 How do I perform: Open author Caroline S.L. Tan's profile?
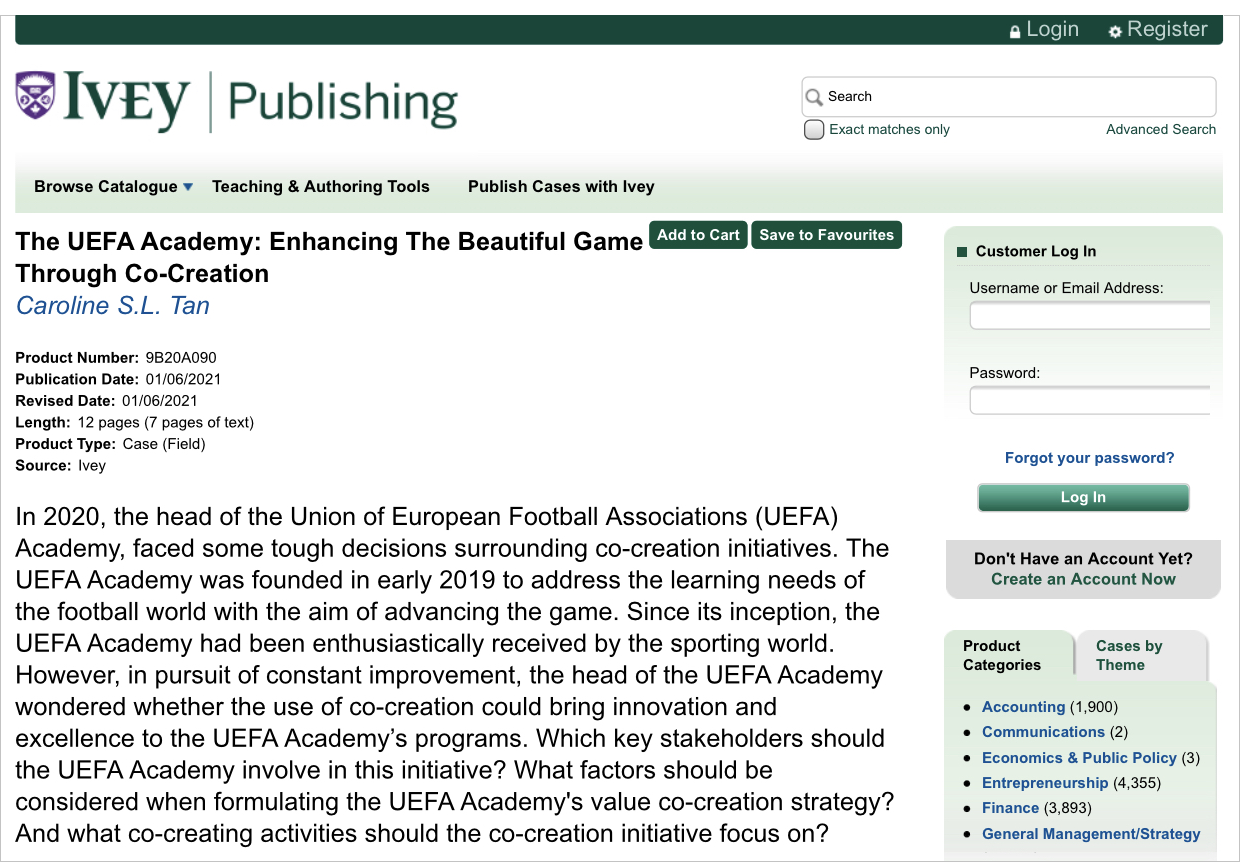[112, 305]
